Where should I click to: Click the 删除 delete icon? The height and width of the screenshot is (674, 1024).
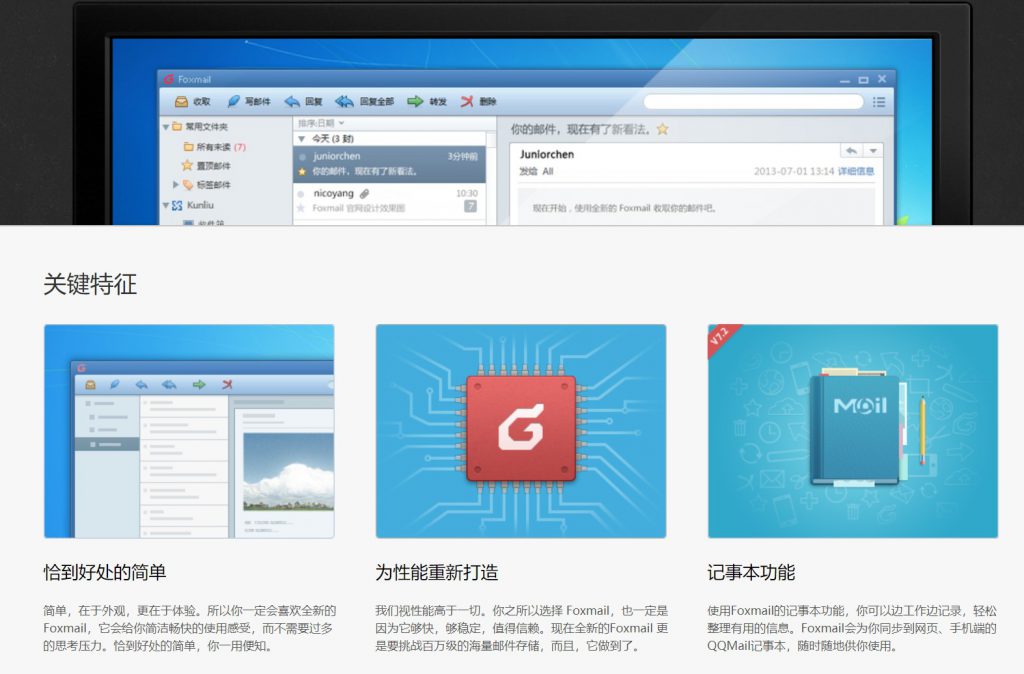tap(467, 102)
